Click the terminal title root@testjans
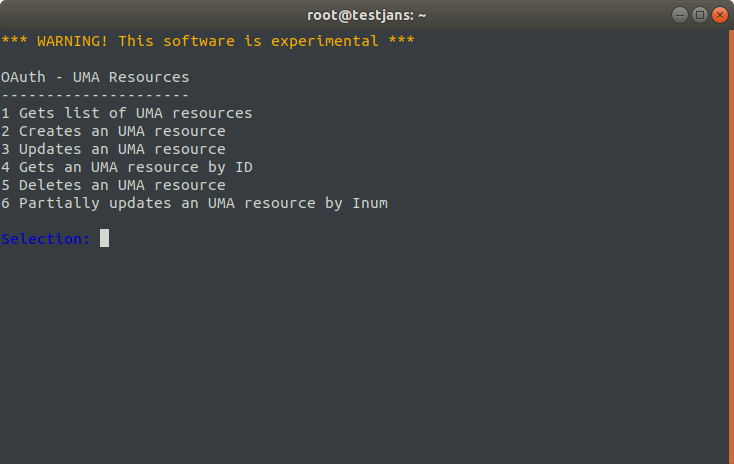This screenshot has width=734, height=464. tap(367, 15)
